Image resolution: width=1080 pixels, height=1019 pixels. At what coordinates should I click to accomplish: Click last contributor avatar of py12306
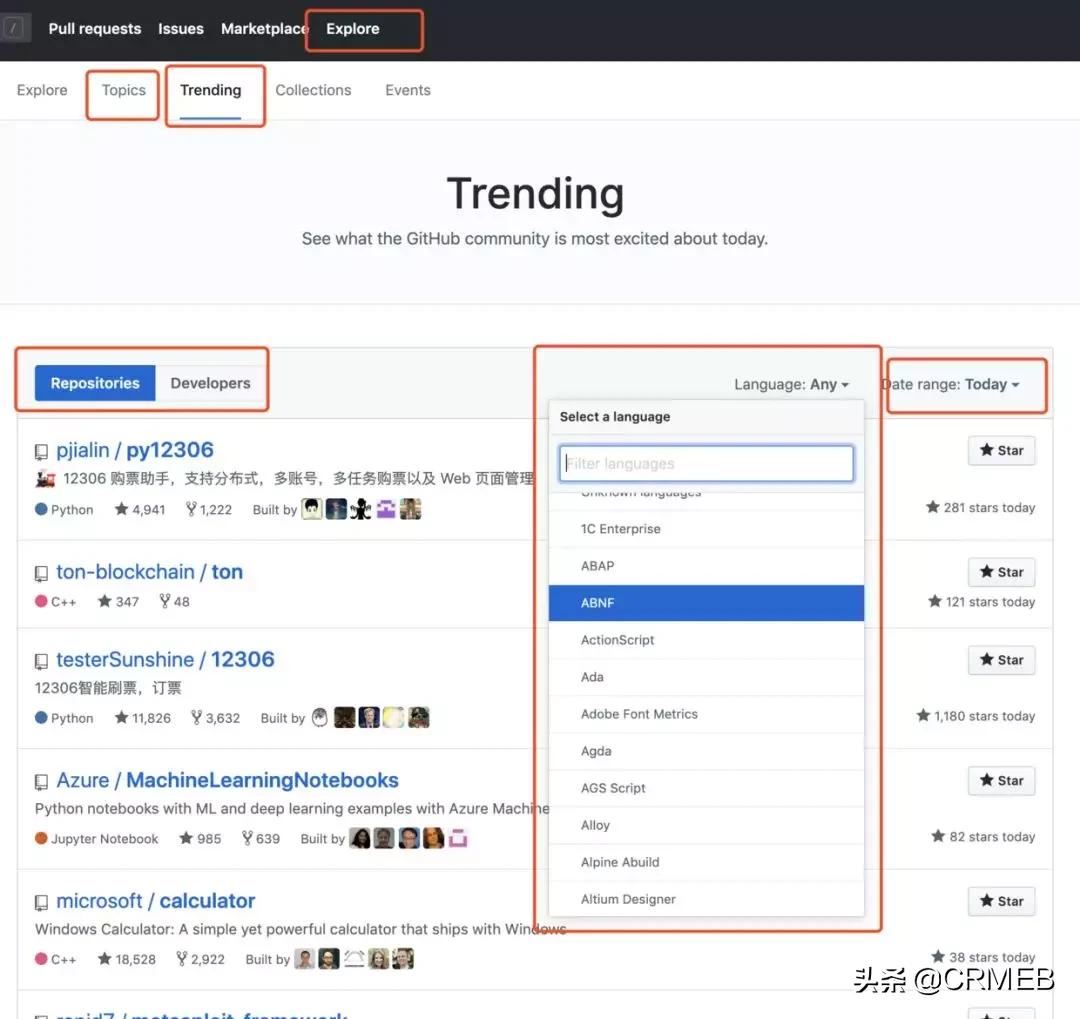411,509
